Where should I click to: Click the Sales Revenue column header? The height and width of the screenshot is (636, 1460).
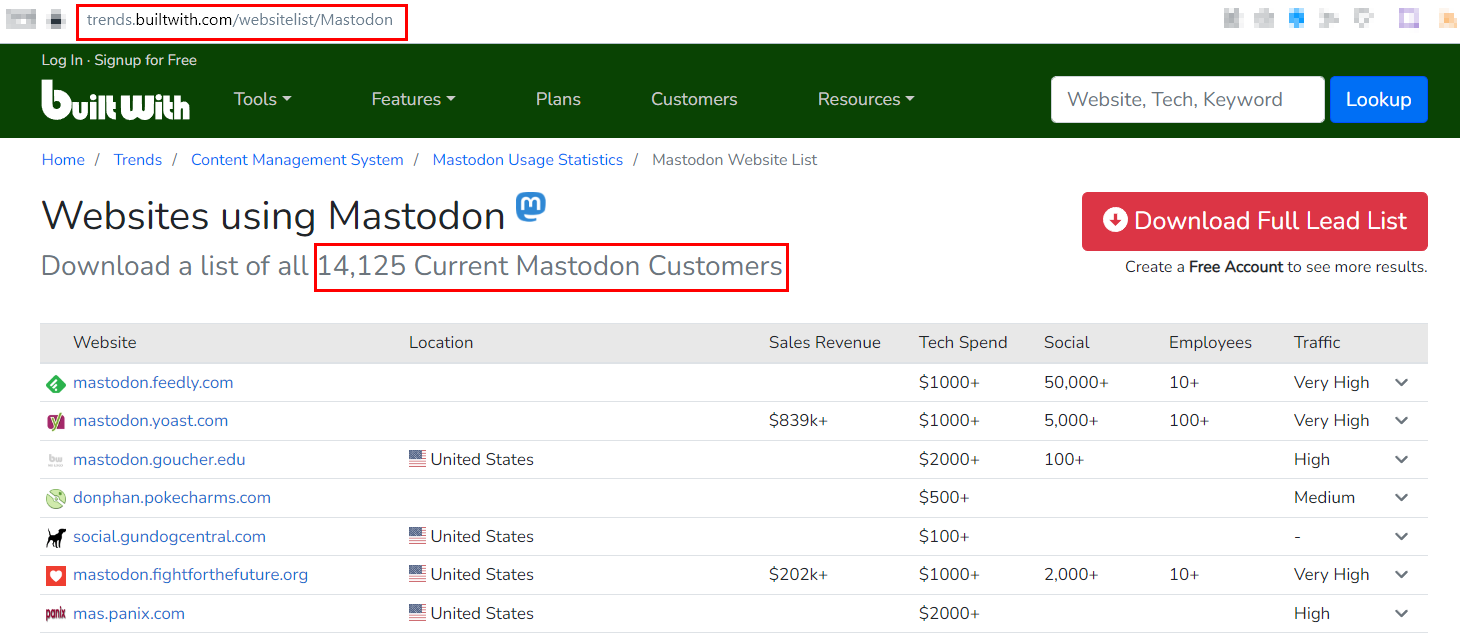pos(825,343)
